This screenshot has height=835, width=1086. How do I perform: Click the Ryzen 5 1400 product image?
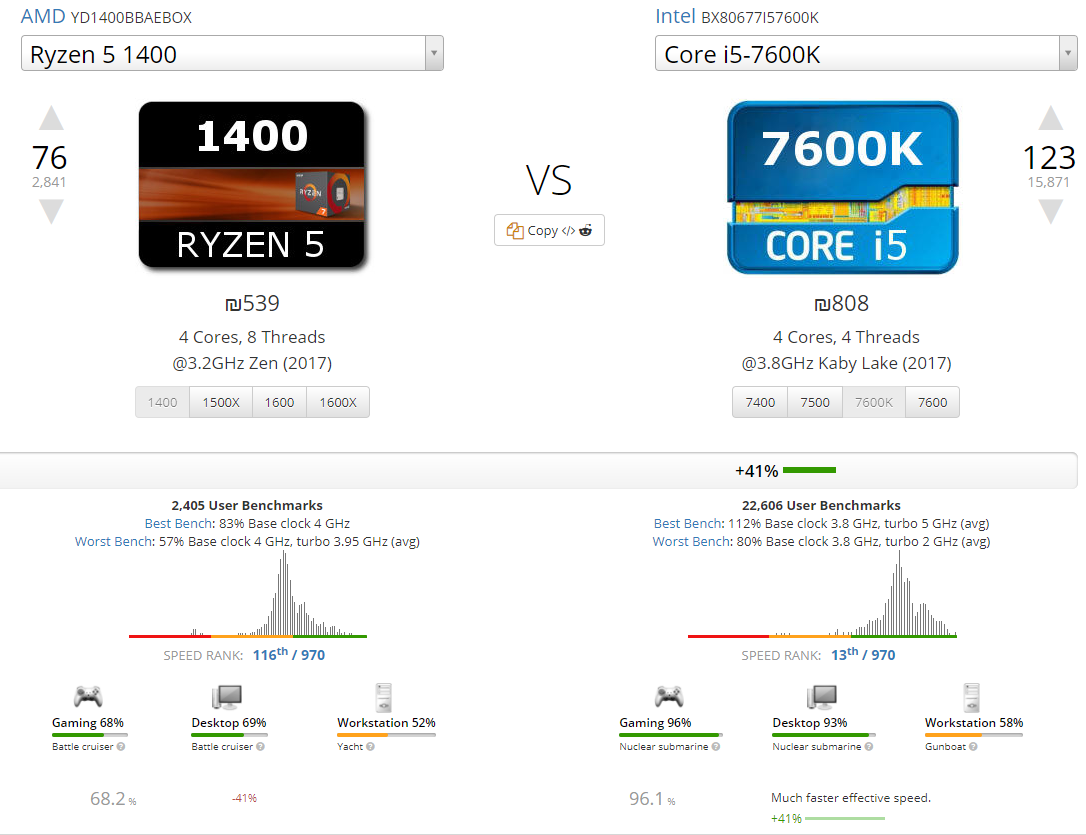click(251, 185)
